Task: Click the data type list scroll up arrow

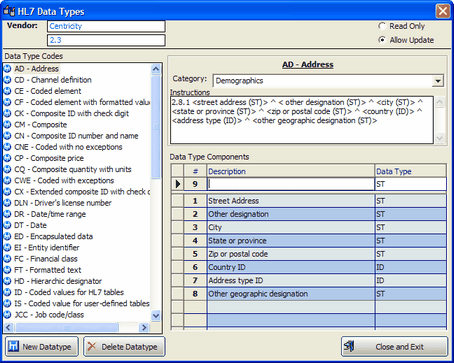Action: click(x=156, y=69)
